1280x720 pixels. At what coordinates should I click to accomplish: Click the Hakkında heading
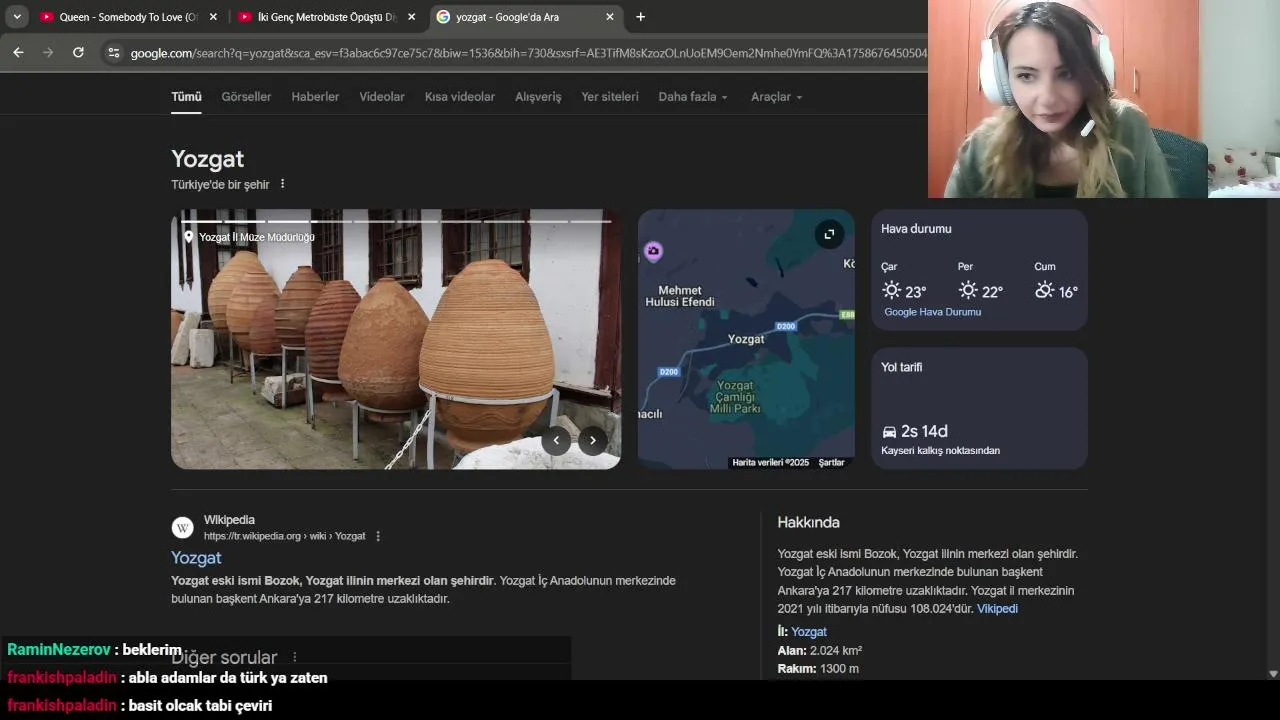pyautogui.click(x=808, y=522)
